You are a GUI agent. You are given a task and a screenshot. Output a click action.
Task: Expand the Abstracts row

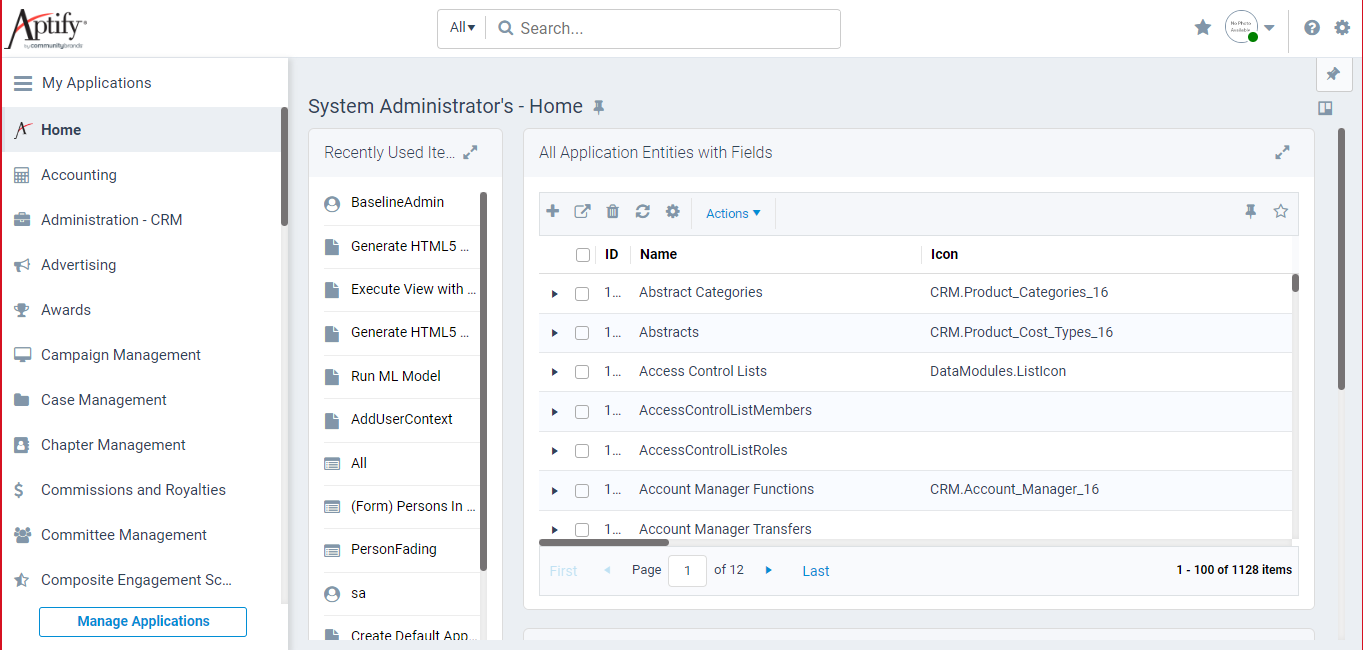click(555, 333)
